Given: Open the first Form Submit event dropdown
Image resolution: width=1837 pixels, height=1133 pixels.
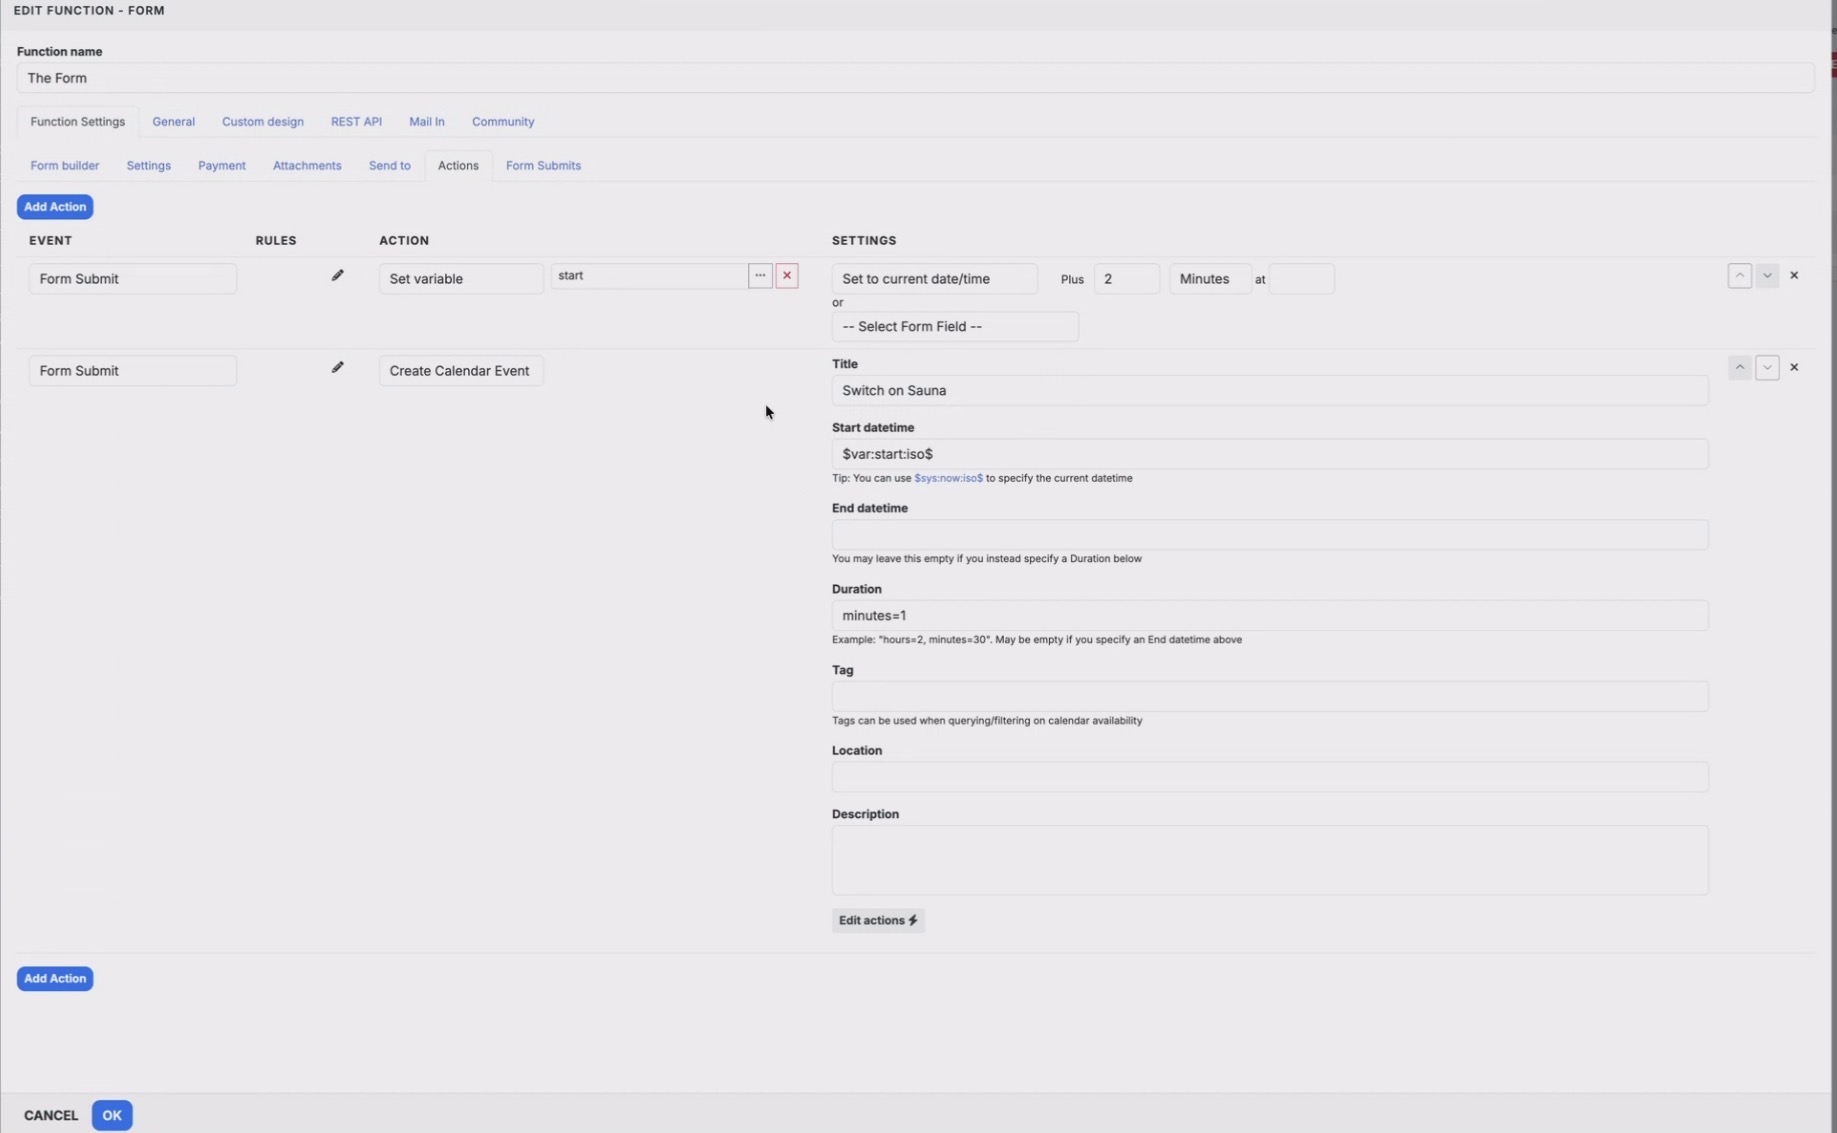Looking at the screenshot, I should coord(132,279).
